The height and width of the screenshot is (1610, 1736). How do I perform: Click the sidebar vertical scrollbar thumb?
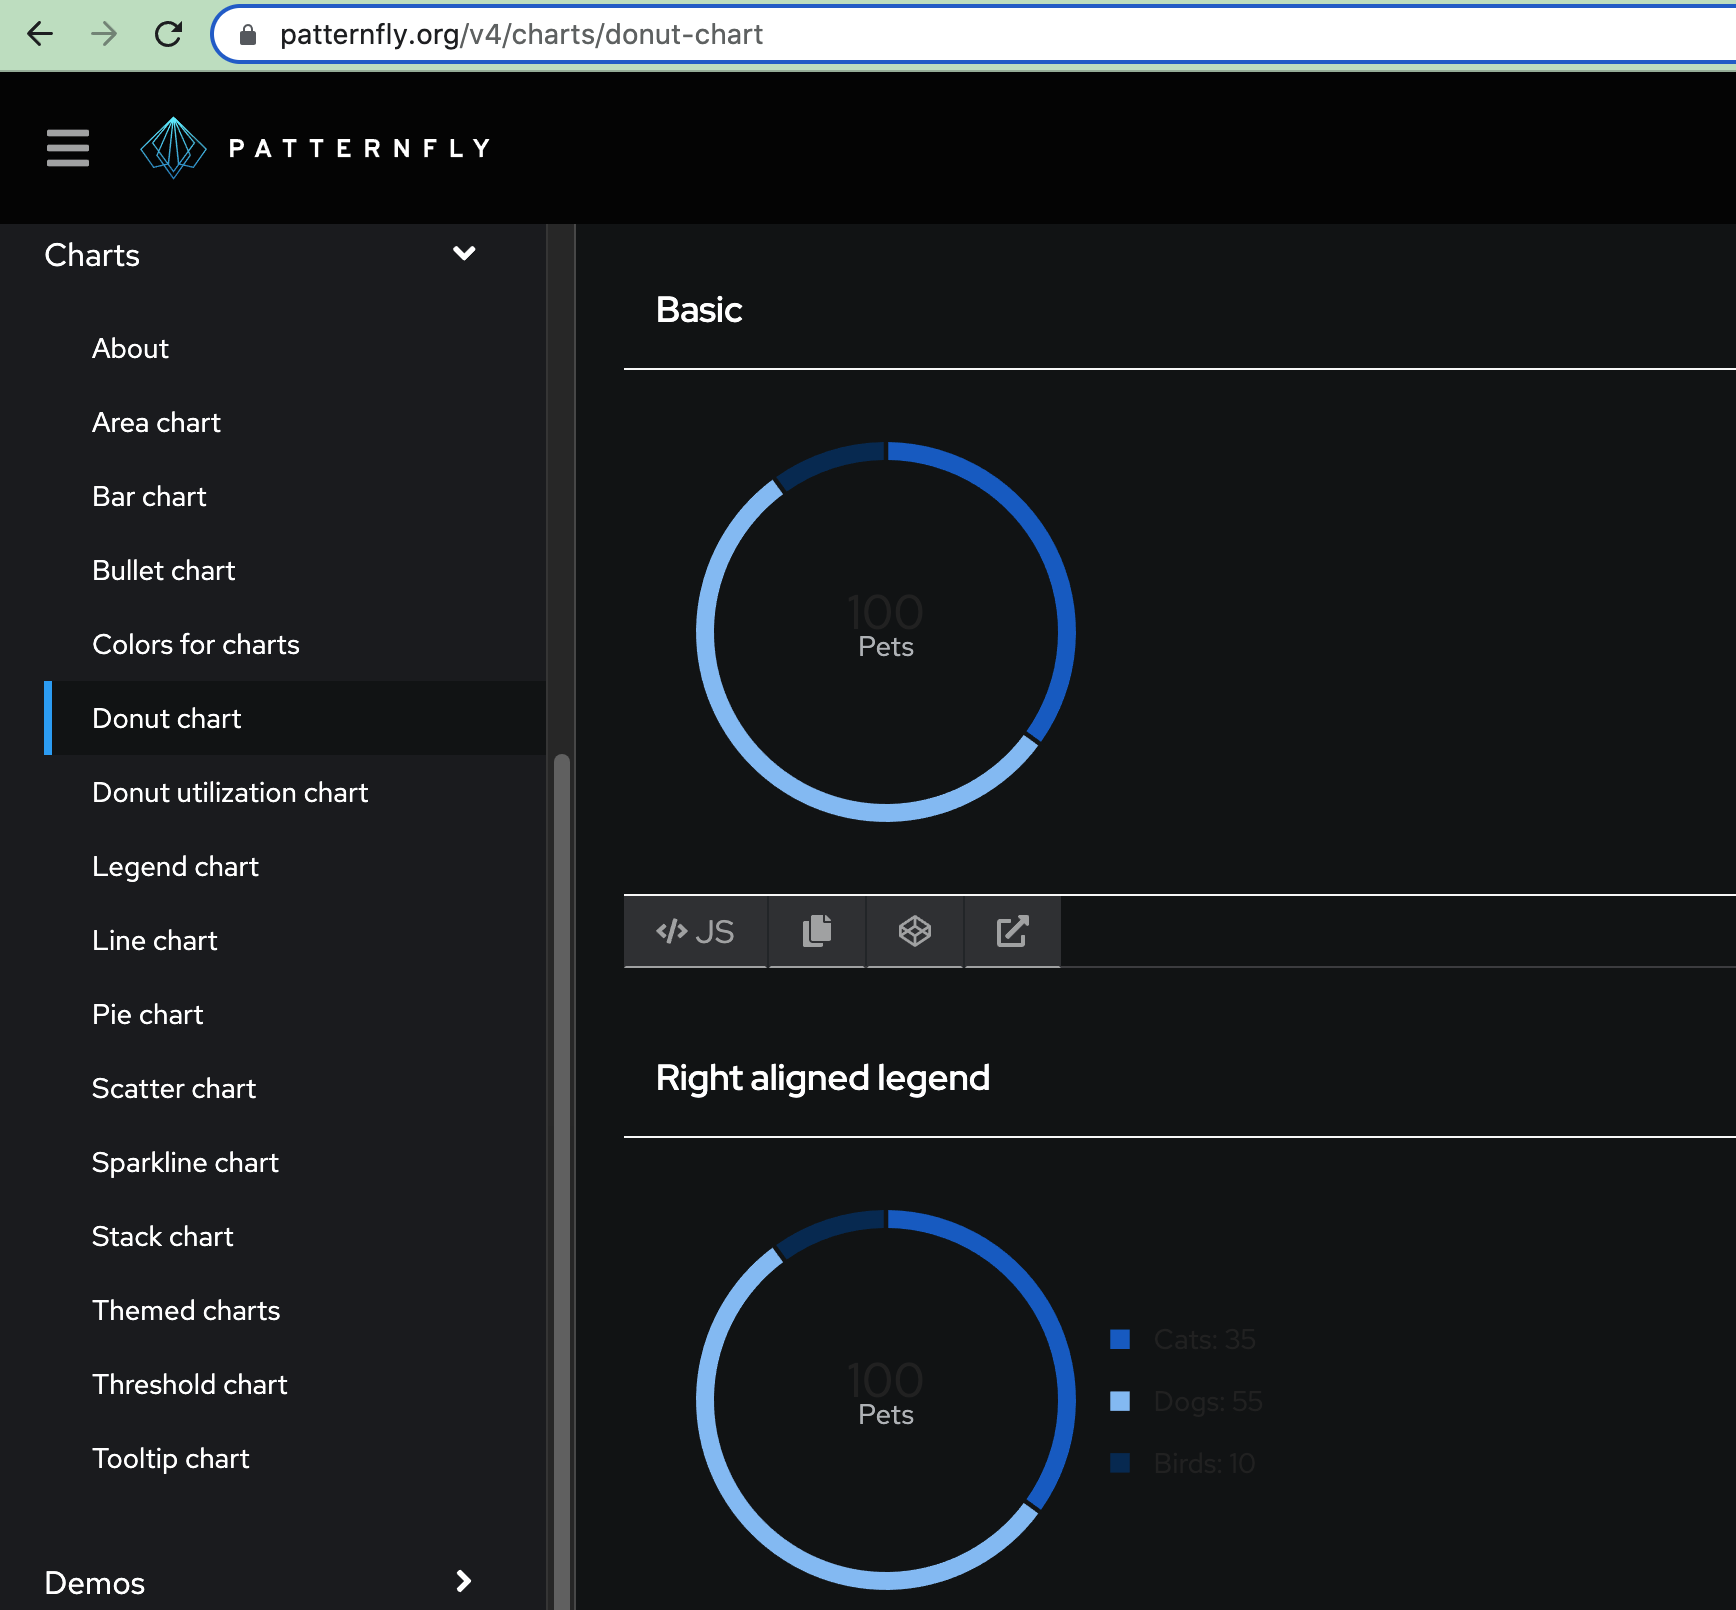pos(562,1180)
